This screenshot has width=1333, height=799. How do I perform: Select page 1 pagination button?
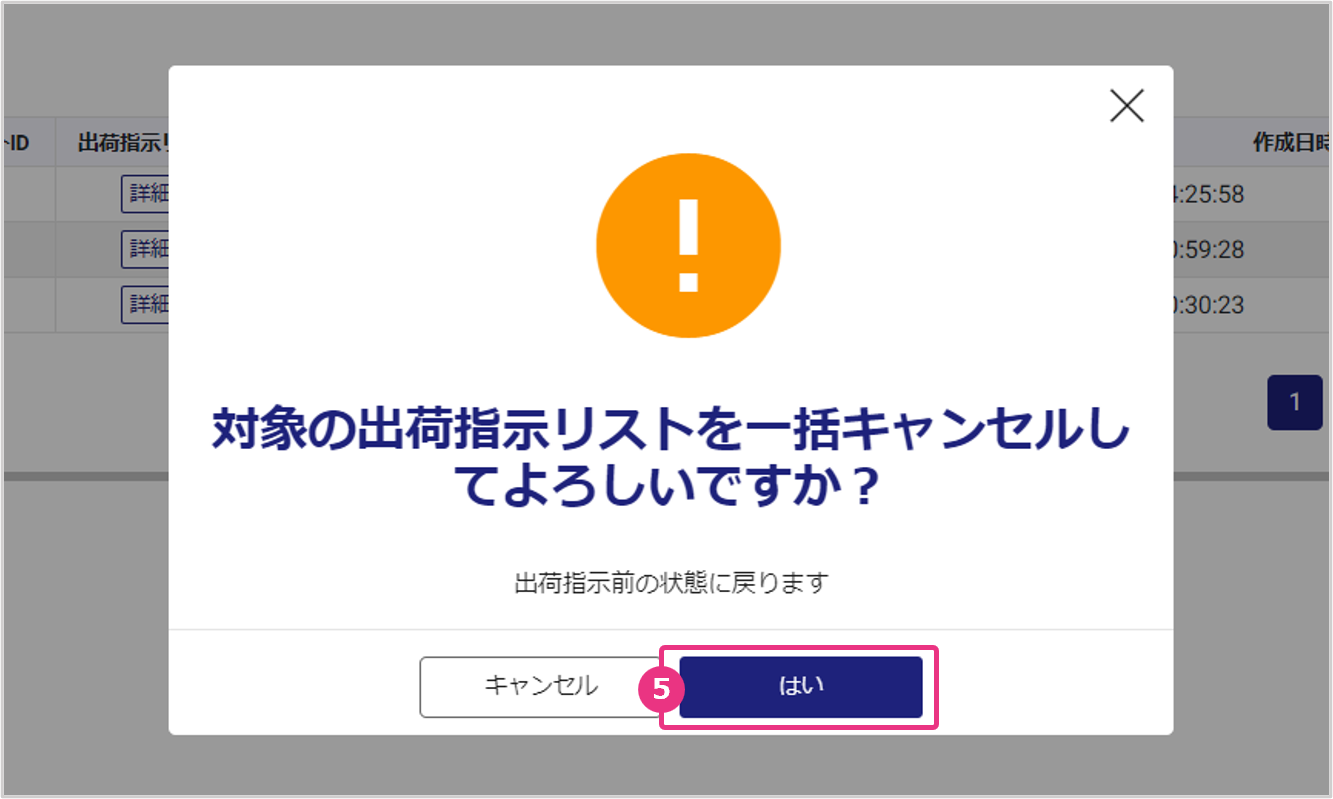click(1295, 403)
